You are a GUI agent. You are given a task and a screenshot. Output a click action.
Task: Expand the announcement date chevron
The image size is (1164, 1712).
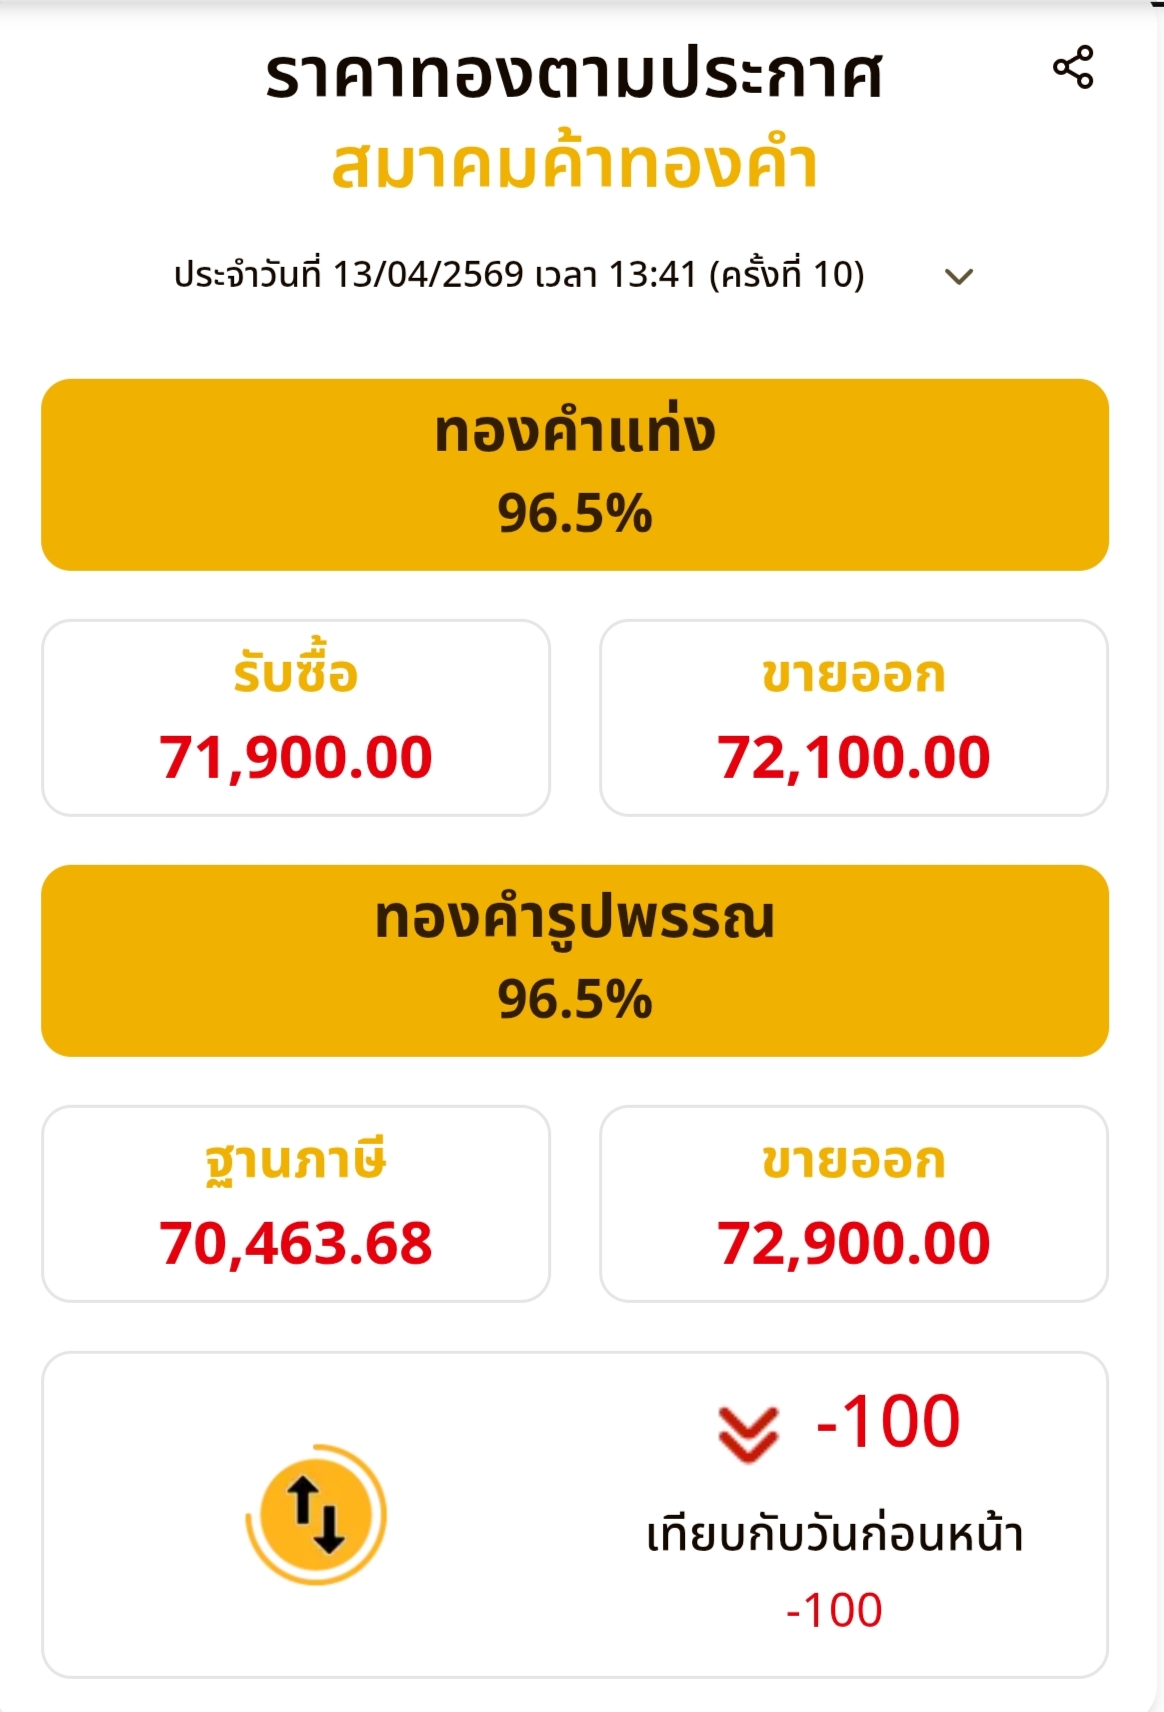959,276
